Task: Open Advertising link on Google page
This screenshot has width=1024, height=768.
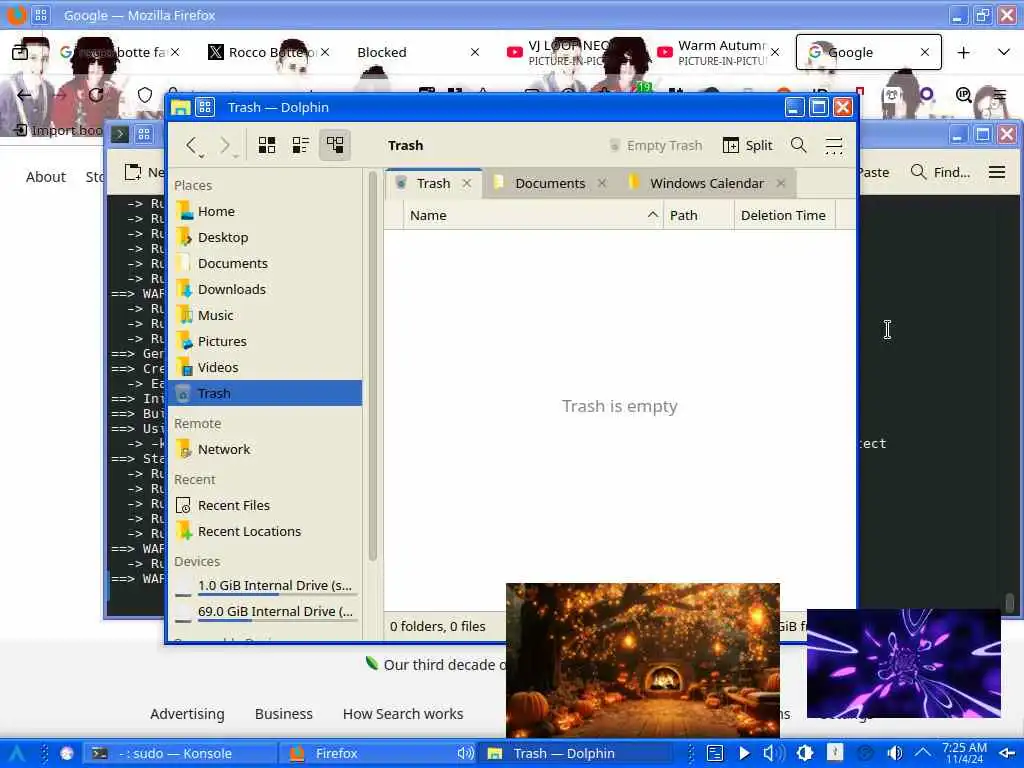Action: 187,714
